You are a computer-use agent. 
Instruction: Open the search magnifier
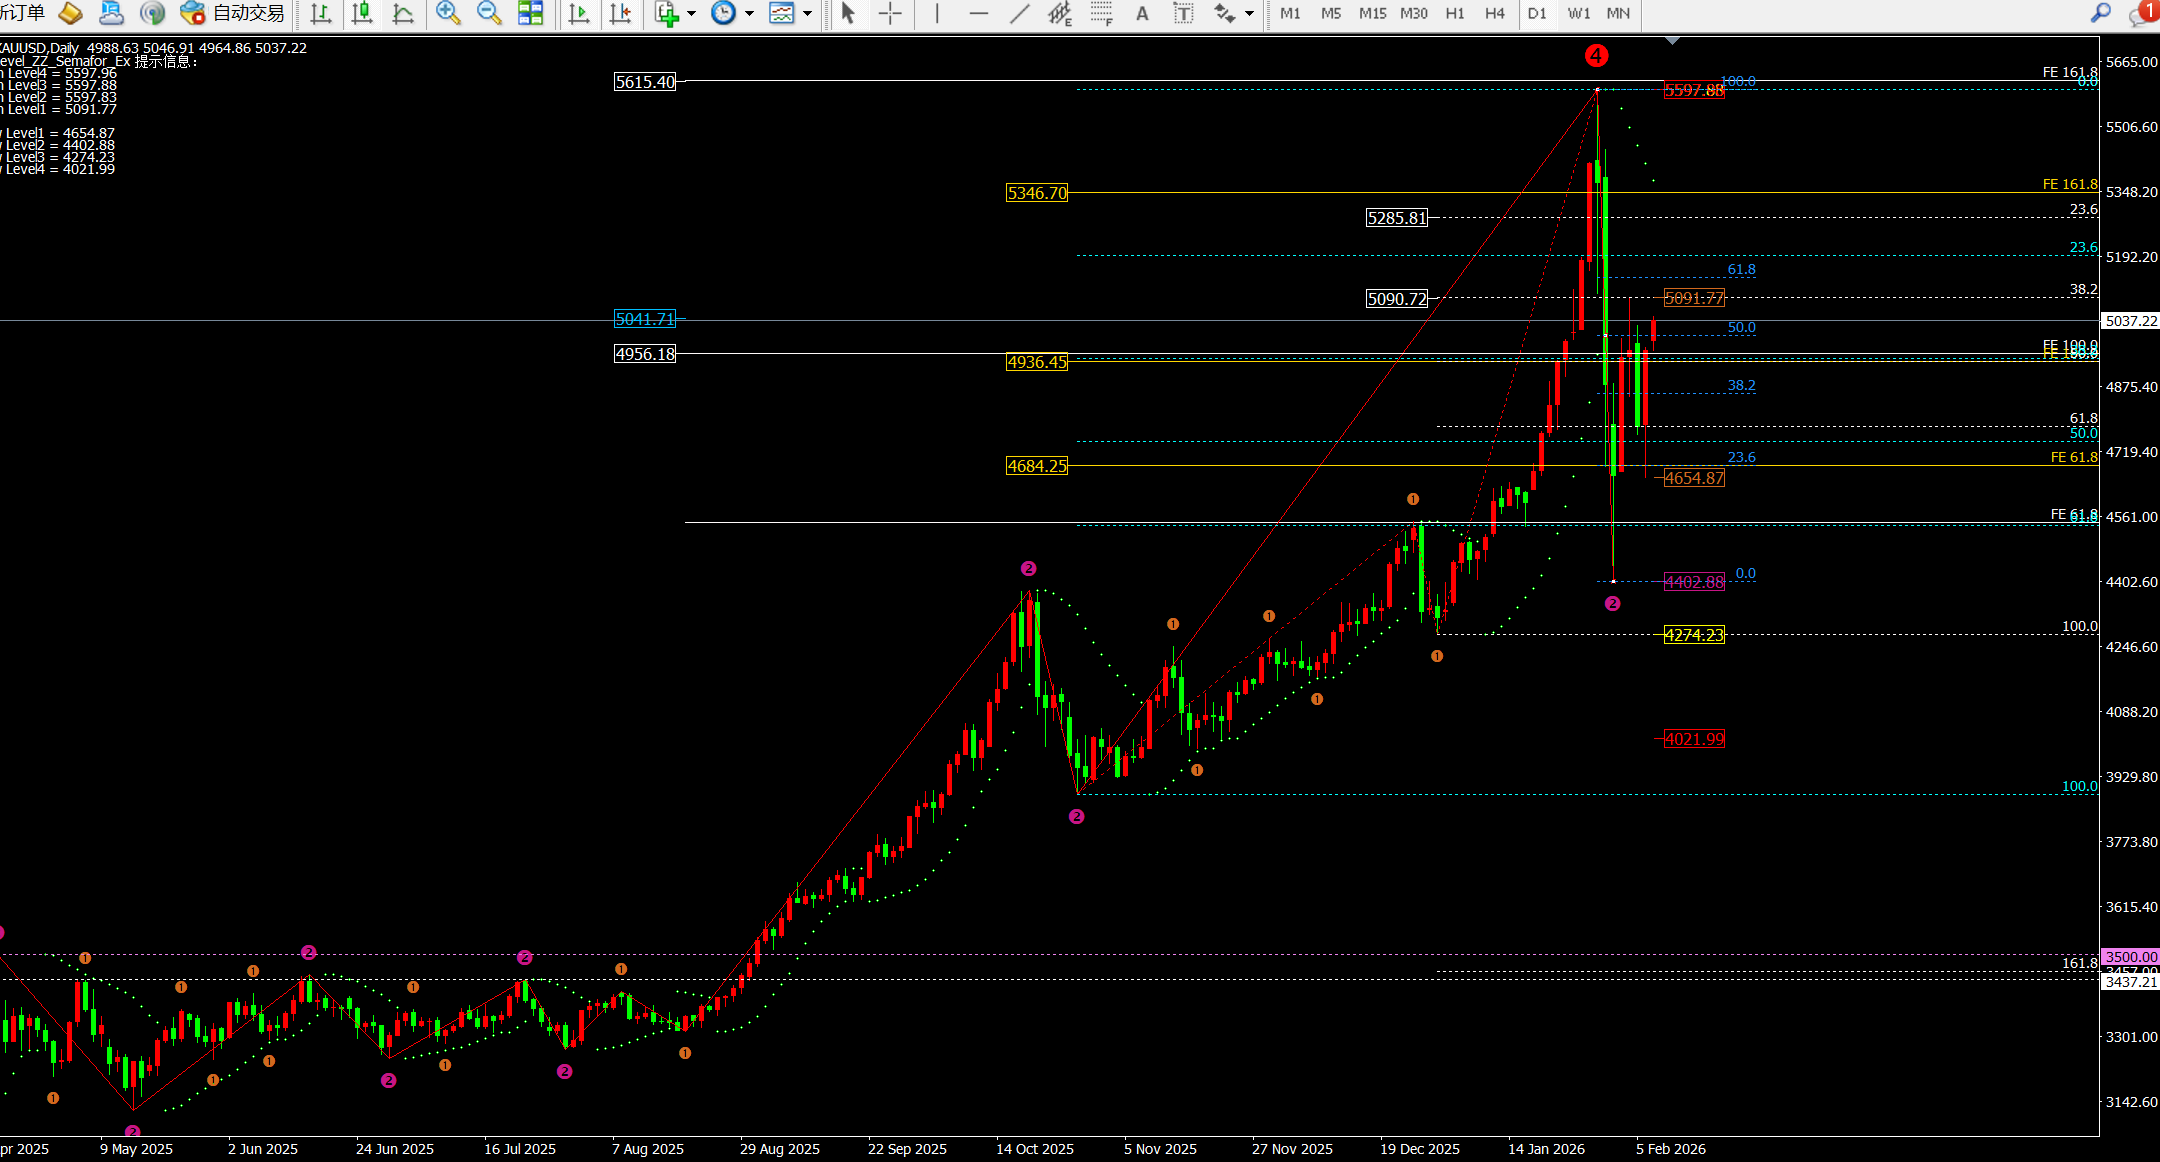2100,13
